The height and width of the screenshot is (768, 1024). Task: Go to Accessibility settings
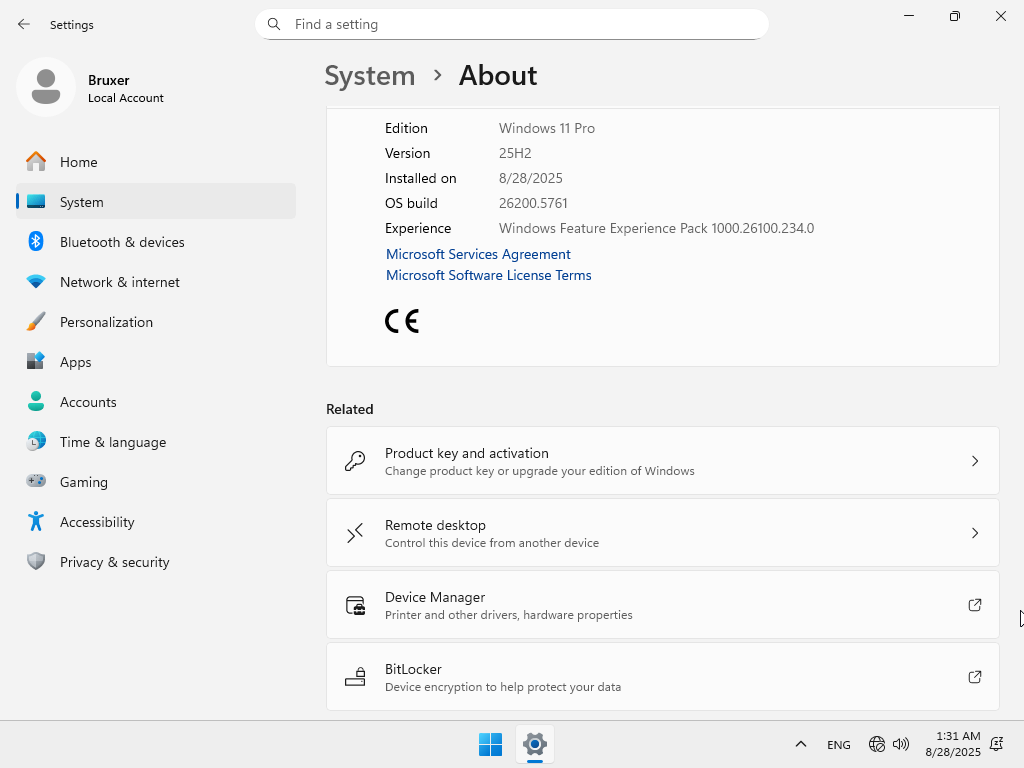pos(97,522)
